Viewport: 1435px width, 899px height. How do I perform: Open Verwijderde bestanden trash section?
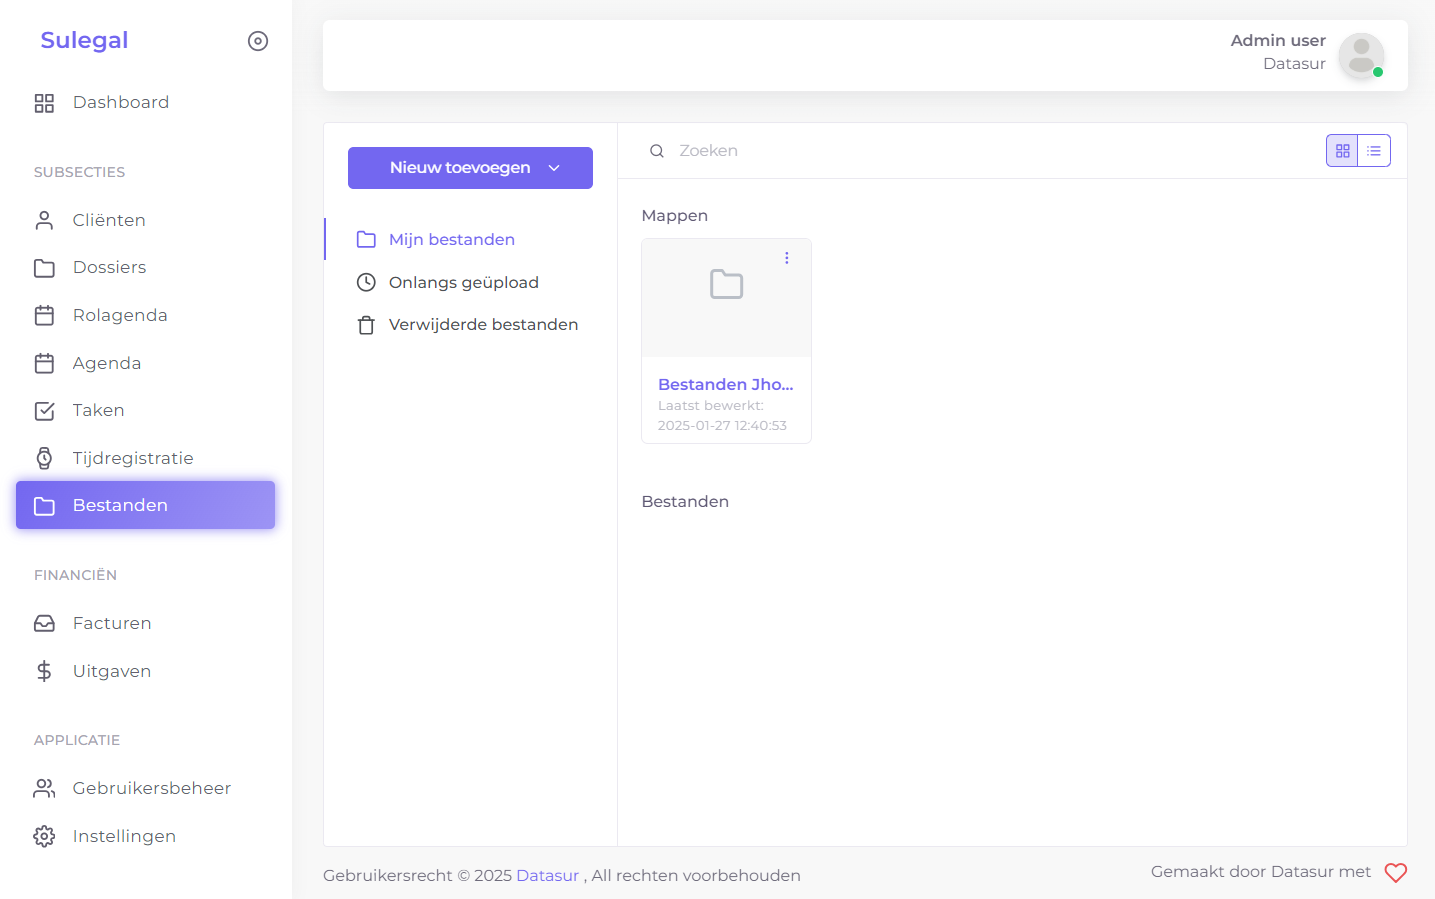[x=482, y=325]
